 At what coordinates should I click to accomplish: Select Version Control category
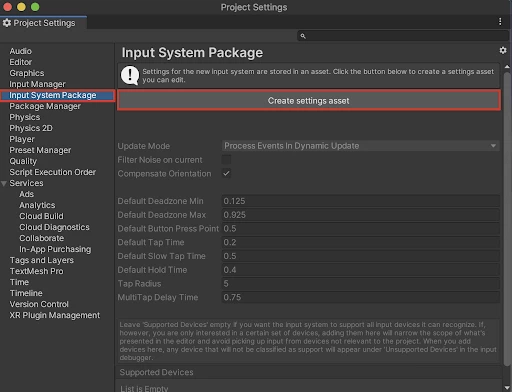[x=39, y=304]
